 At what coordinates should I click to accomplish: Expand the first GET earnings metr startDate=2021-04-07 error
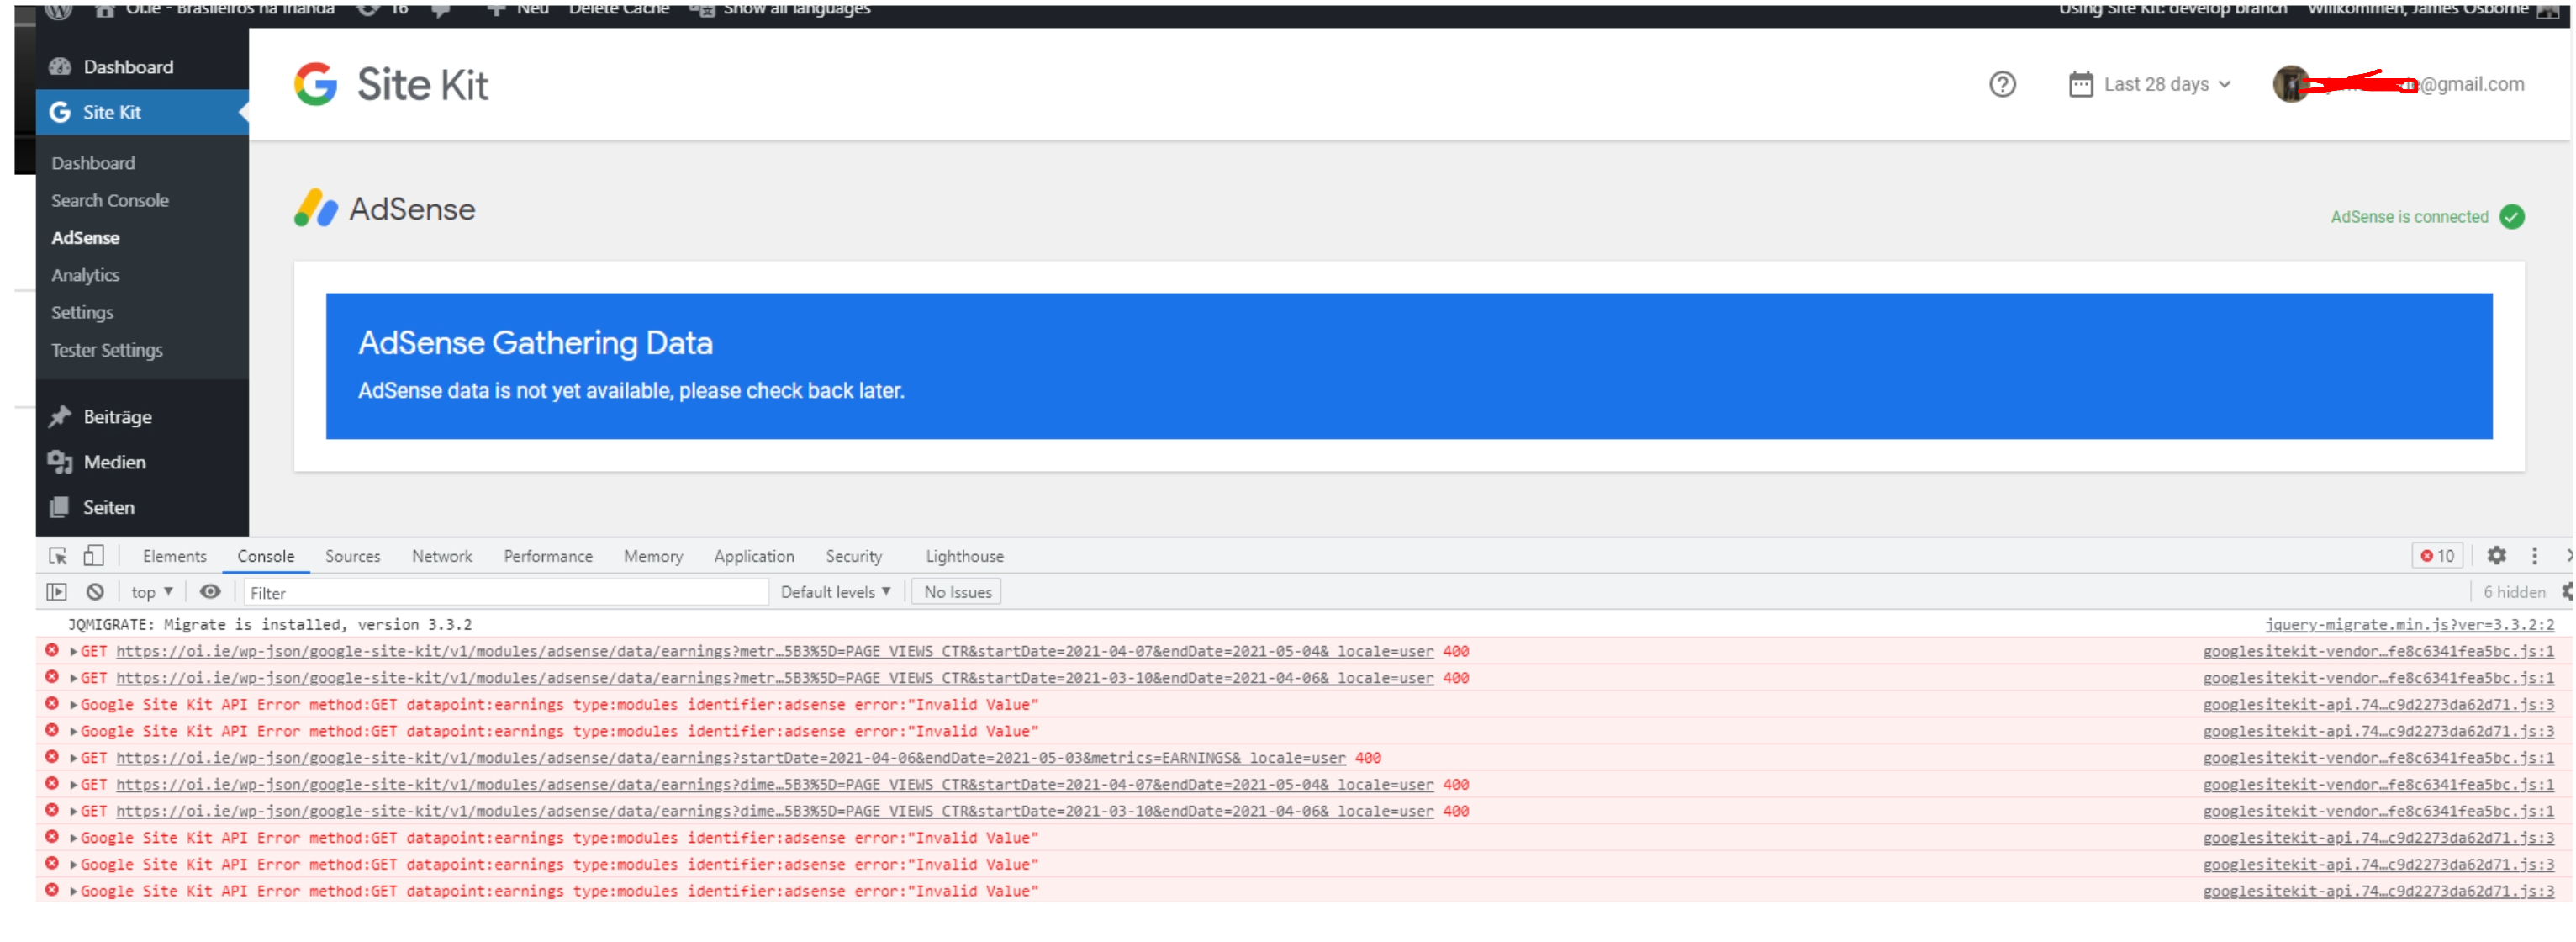[73, 651]
